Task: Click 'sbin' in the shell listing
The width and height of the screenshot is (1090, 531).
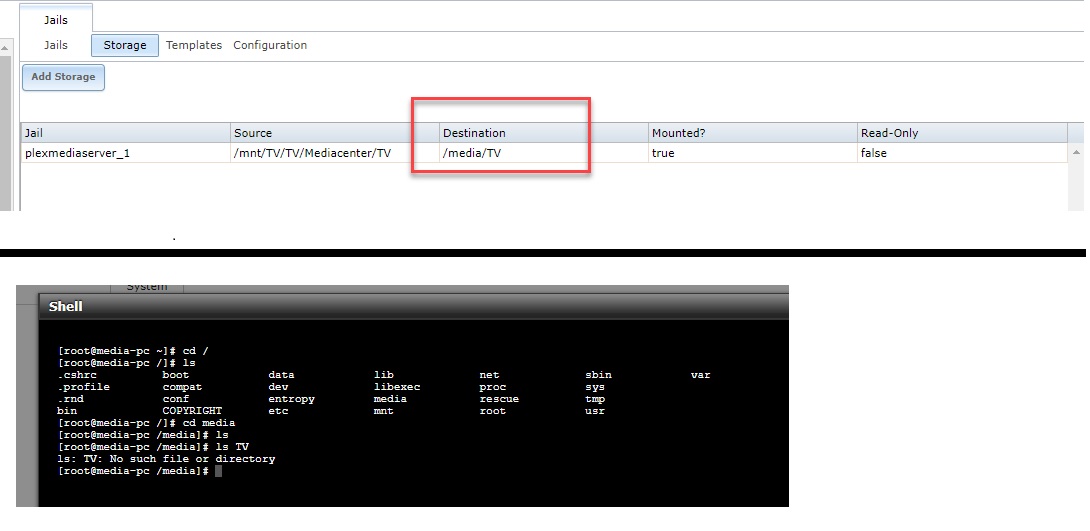Action: coord(598,375)
